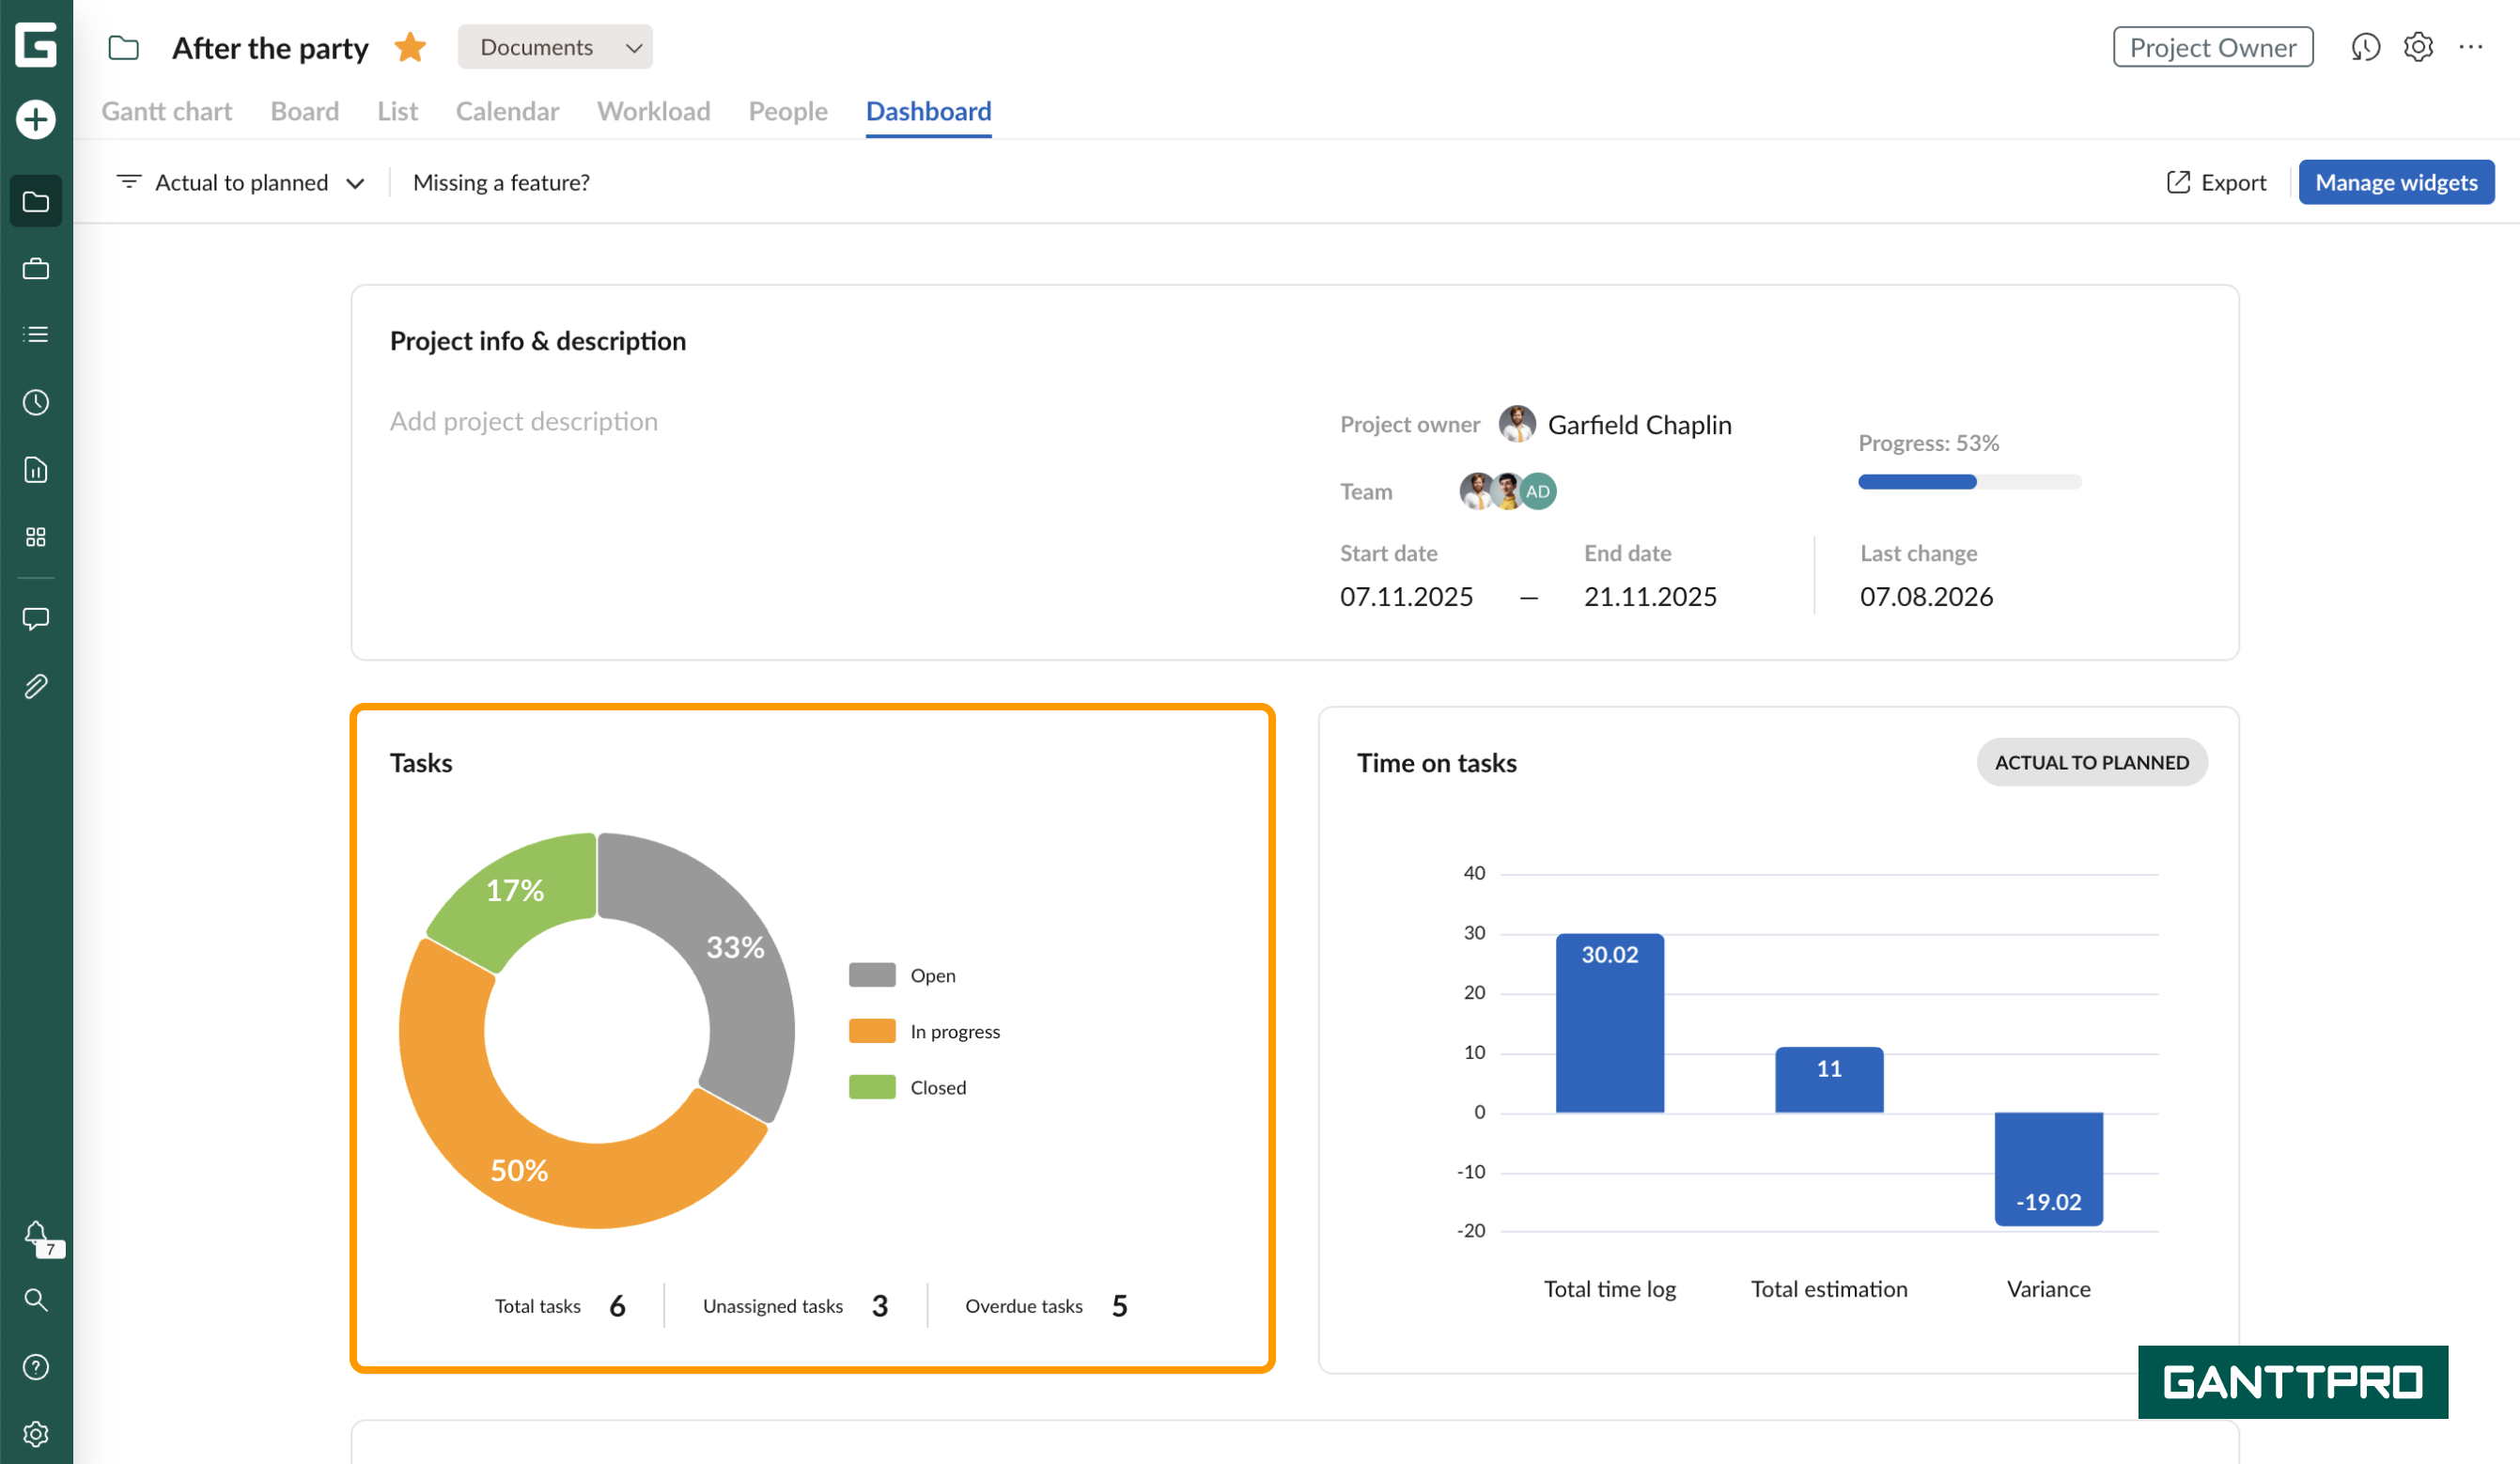Open the Portfolios briefcase icon in the sidebar

point(36,269)
